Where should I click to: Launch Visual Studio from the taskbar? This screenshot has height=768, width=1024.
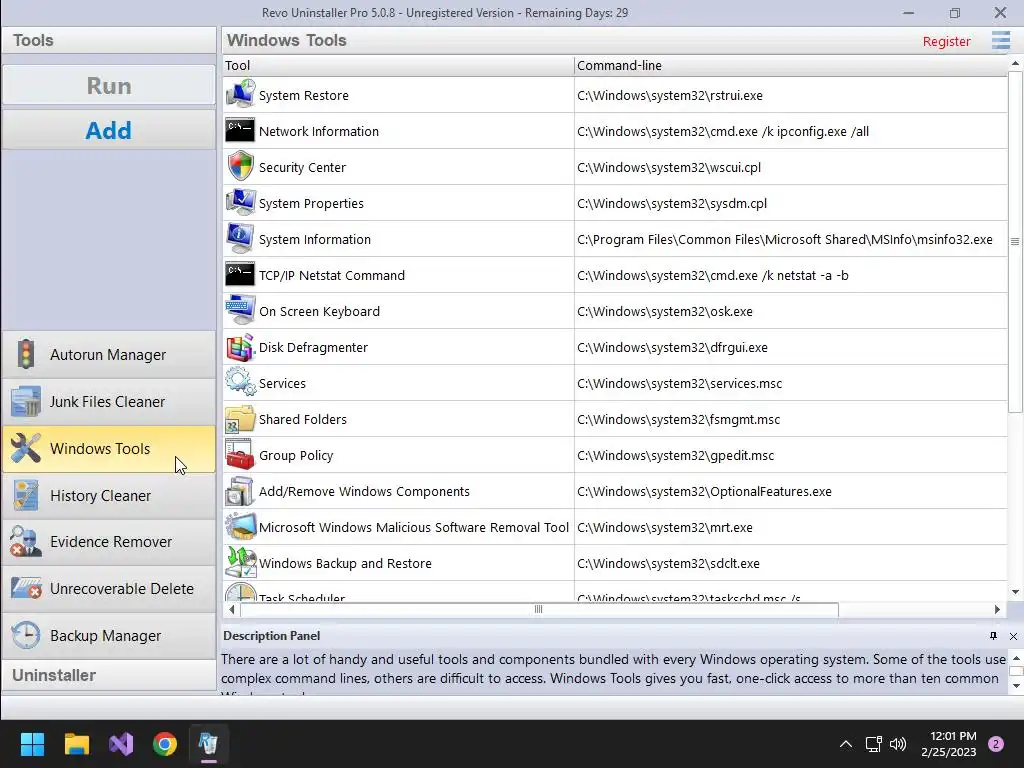point(121,744)
